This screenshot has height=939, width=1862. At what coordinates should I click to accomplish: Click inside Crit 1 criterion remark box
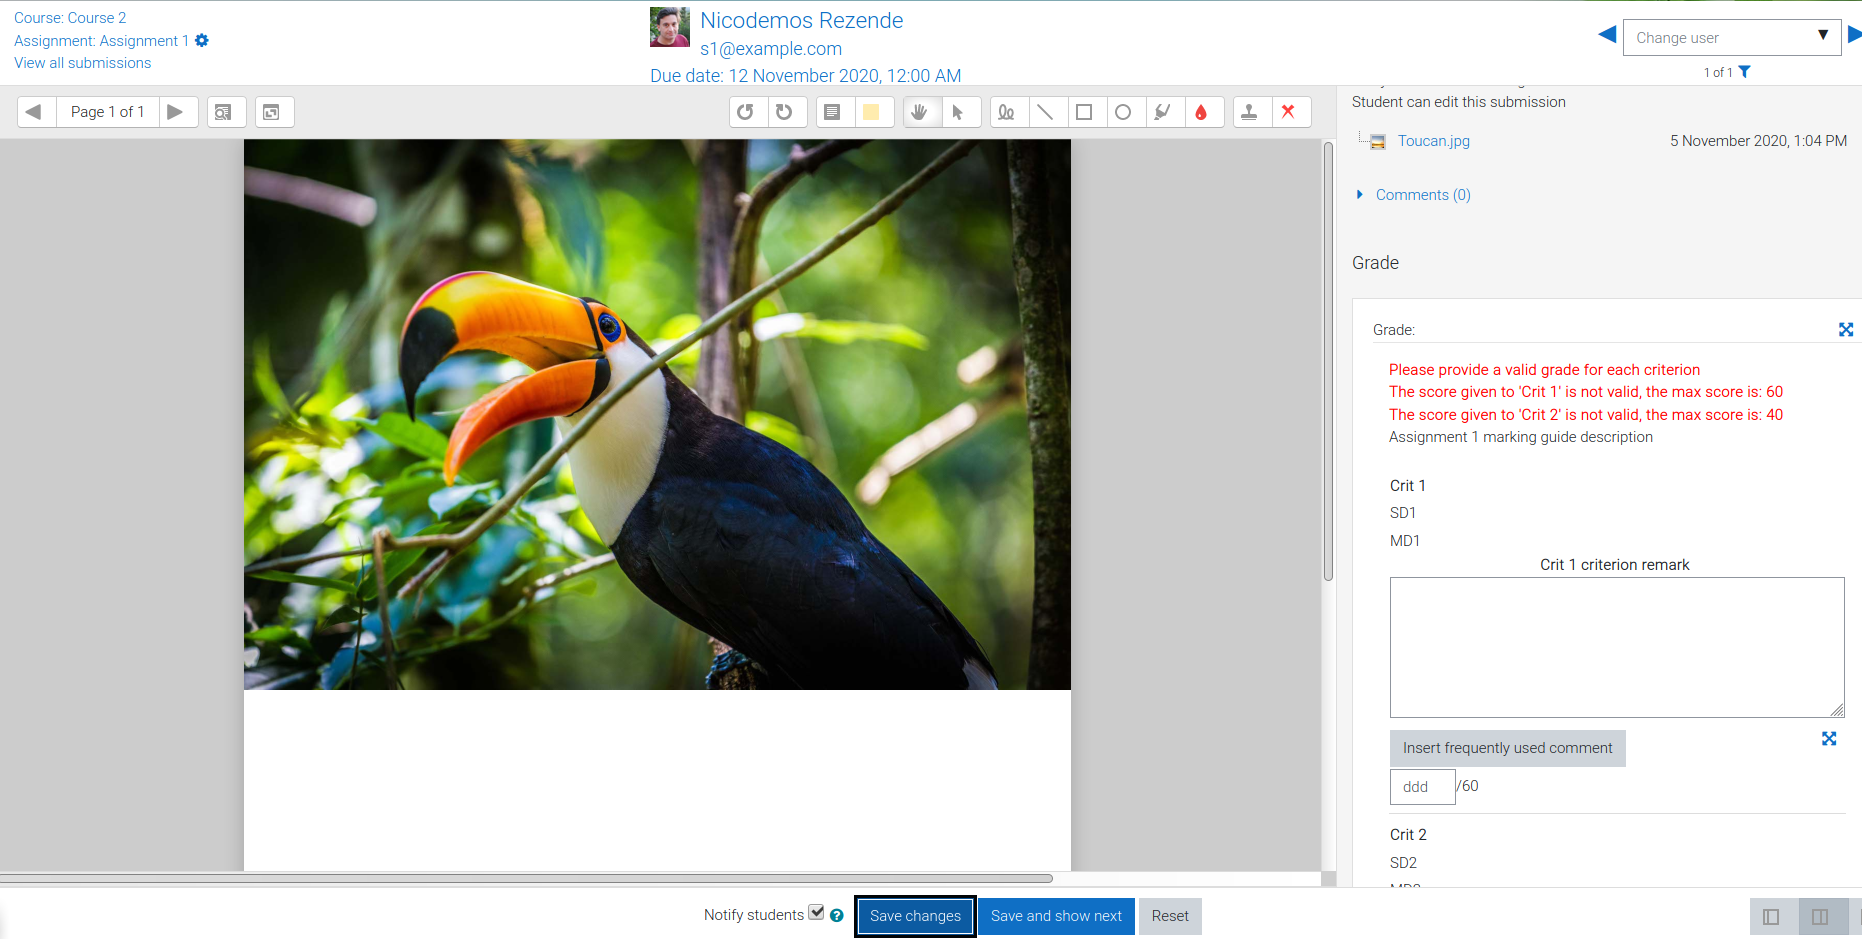[x=1617, y=647]
